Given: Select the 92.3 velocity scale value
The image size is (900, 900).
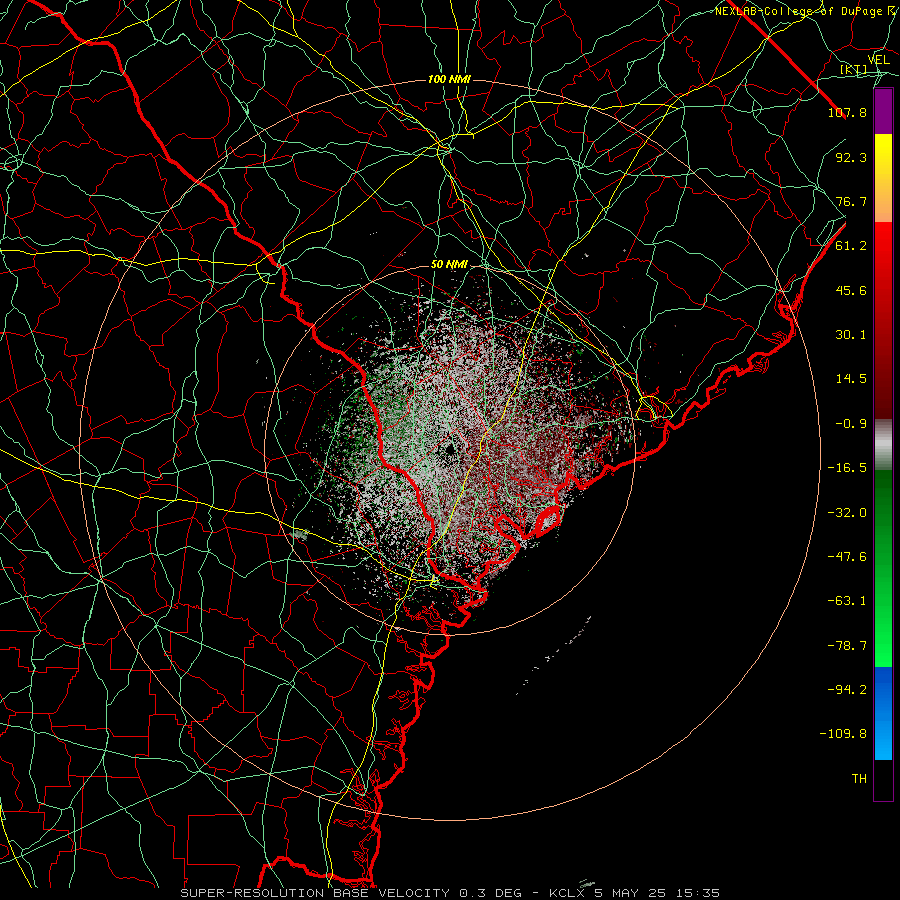Looking at the screenshot, I should point(851,157).
